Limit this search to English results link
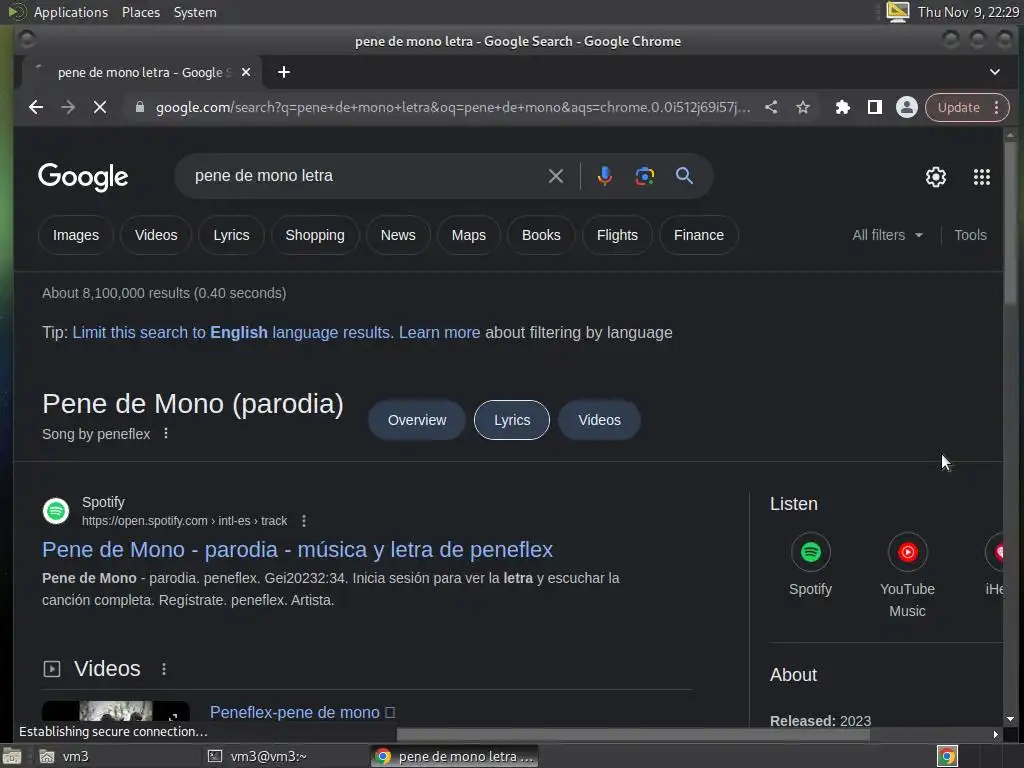The image size is (1024, 768). (231, 332)
